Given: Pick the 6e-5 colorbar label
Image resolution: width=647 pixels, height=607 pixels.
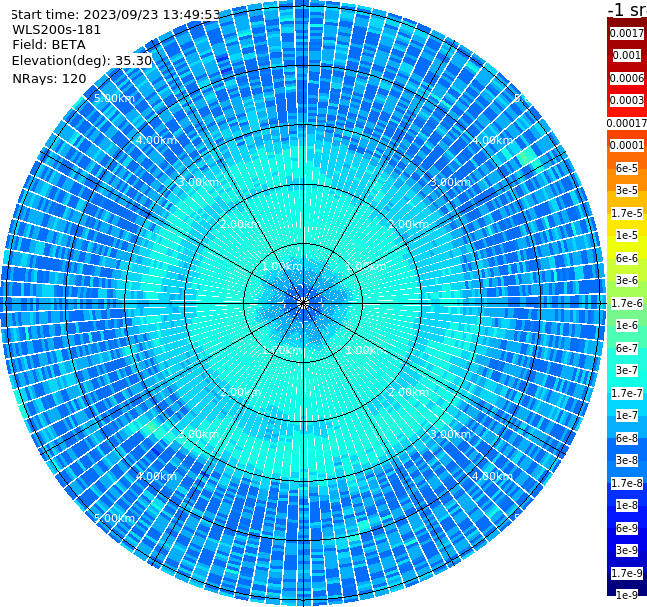Looking at the screenshot, I should click(627, 168).
